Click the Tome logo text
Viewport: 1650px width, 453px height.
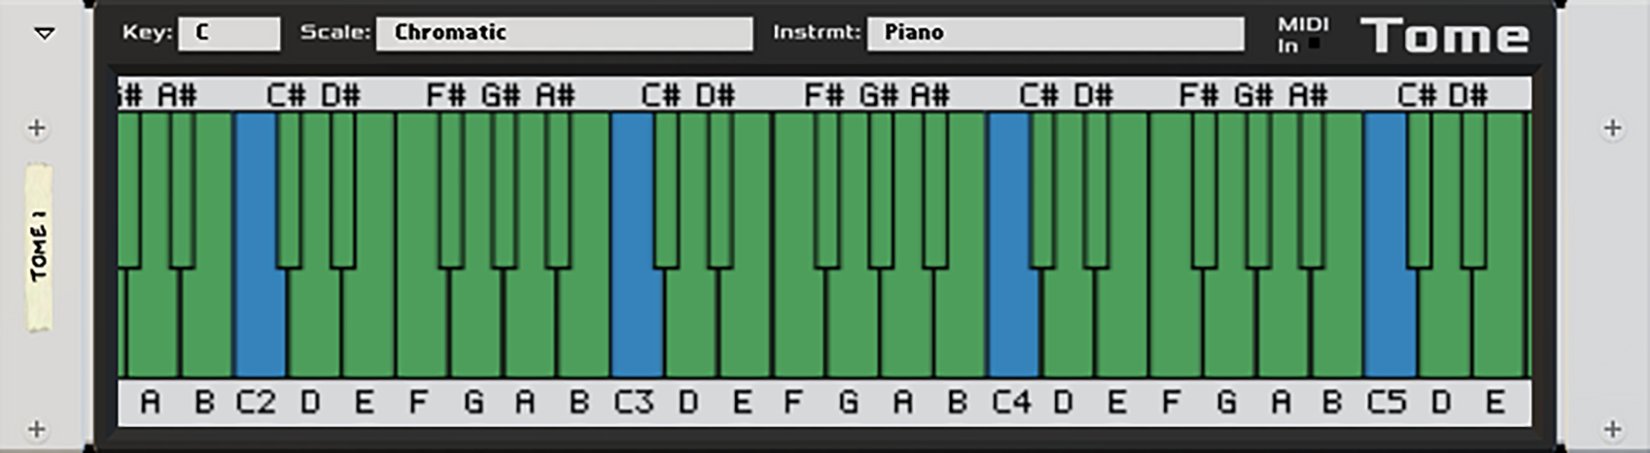pyautogui.click(x=1445, y=37)
